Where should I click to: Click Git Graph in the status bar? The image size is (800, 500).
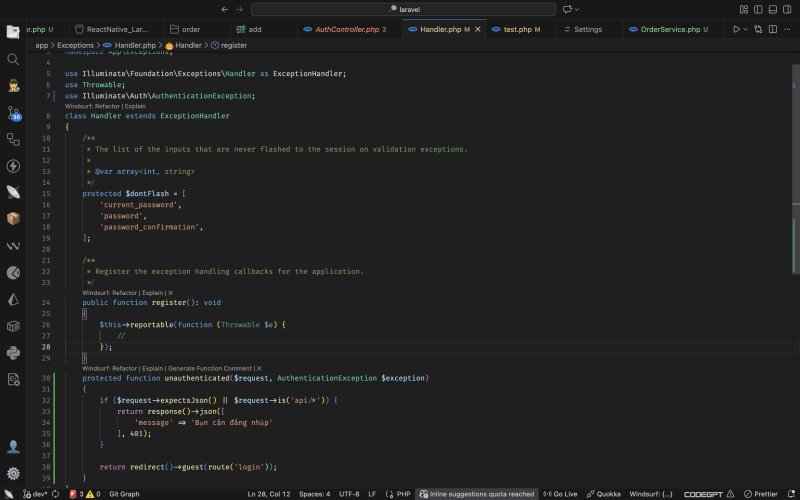[124, 494]
